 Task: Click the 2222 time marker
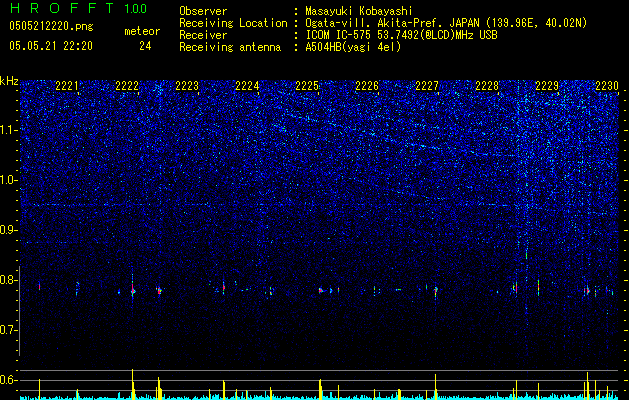coord(127,86)
